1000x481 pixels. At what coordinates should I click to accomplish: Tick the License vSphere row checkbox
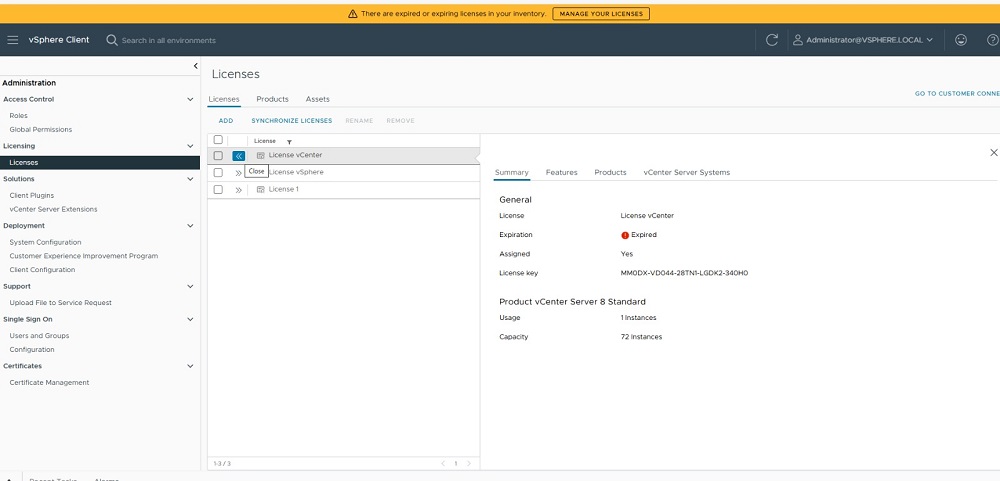tap(218, 172)
